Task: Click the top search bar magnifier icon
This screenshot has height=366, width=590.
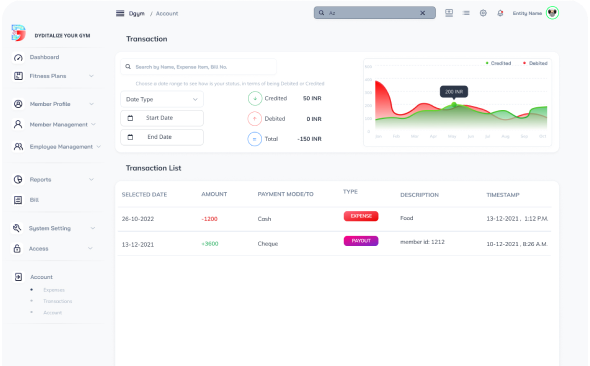Action: point(321,13)
